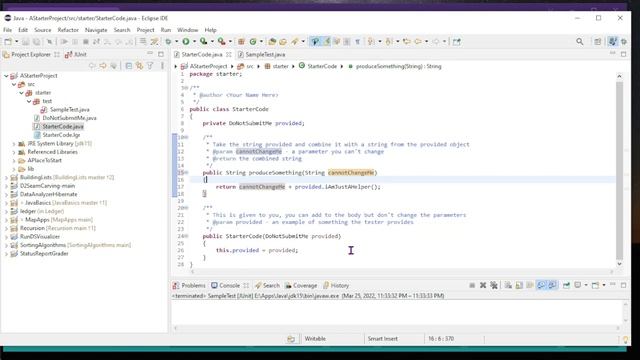Click AStarterProject in the editor breadcrumb

(x=208, y=66)
